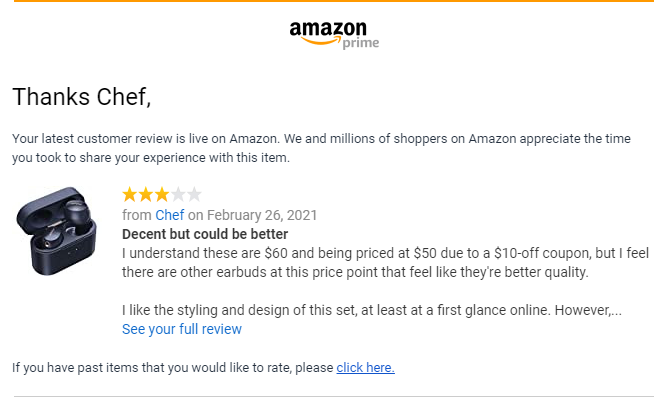Click 'If you have past items' text
This screenshot has width=666, height=397.
[x=172, y=368]
